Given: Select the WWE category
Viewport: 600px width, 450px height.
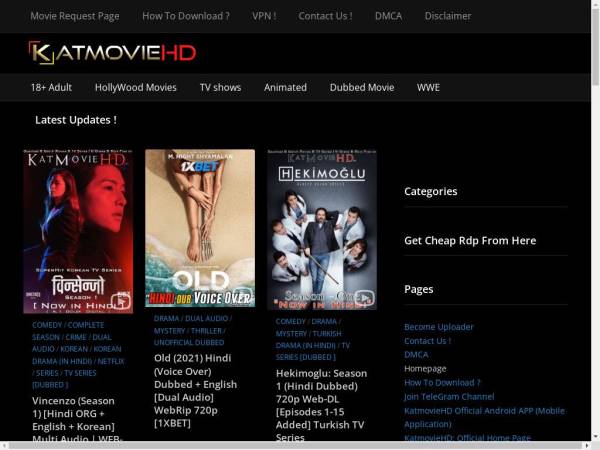Looking at the screenshot, I should click(428, 87).
